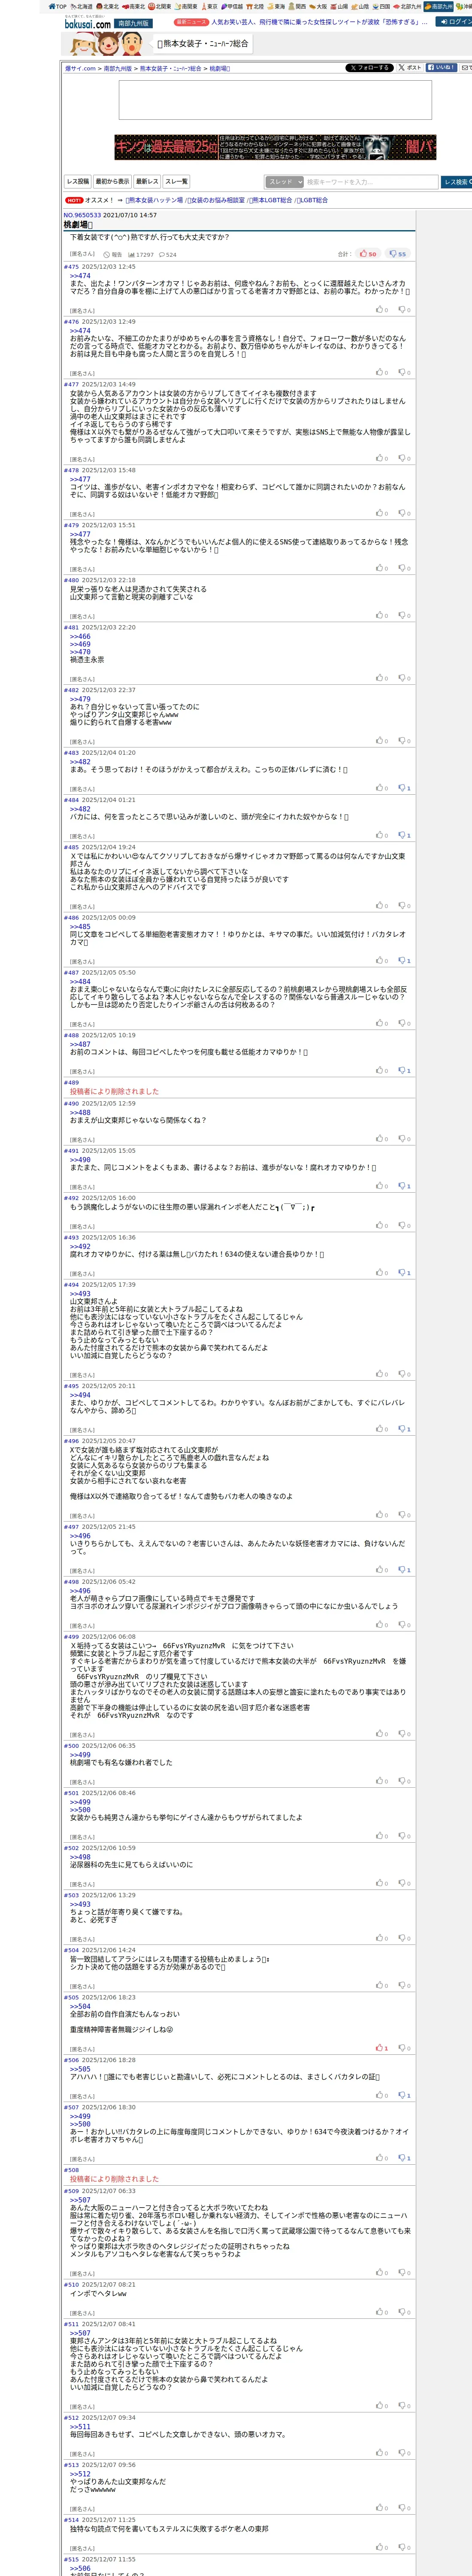Open the >>477 anchor in post #478
This screenshot has height=2576, width=472.
(80, 479)
